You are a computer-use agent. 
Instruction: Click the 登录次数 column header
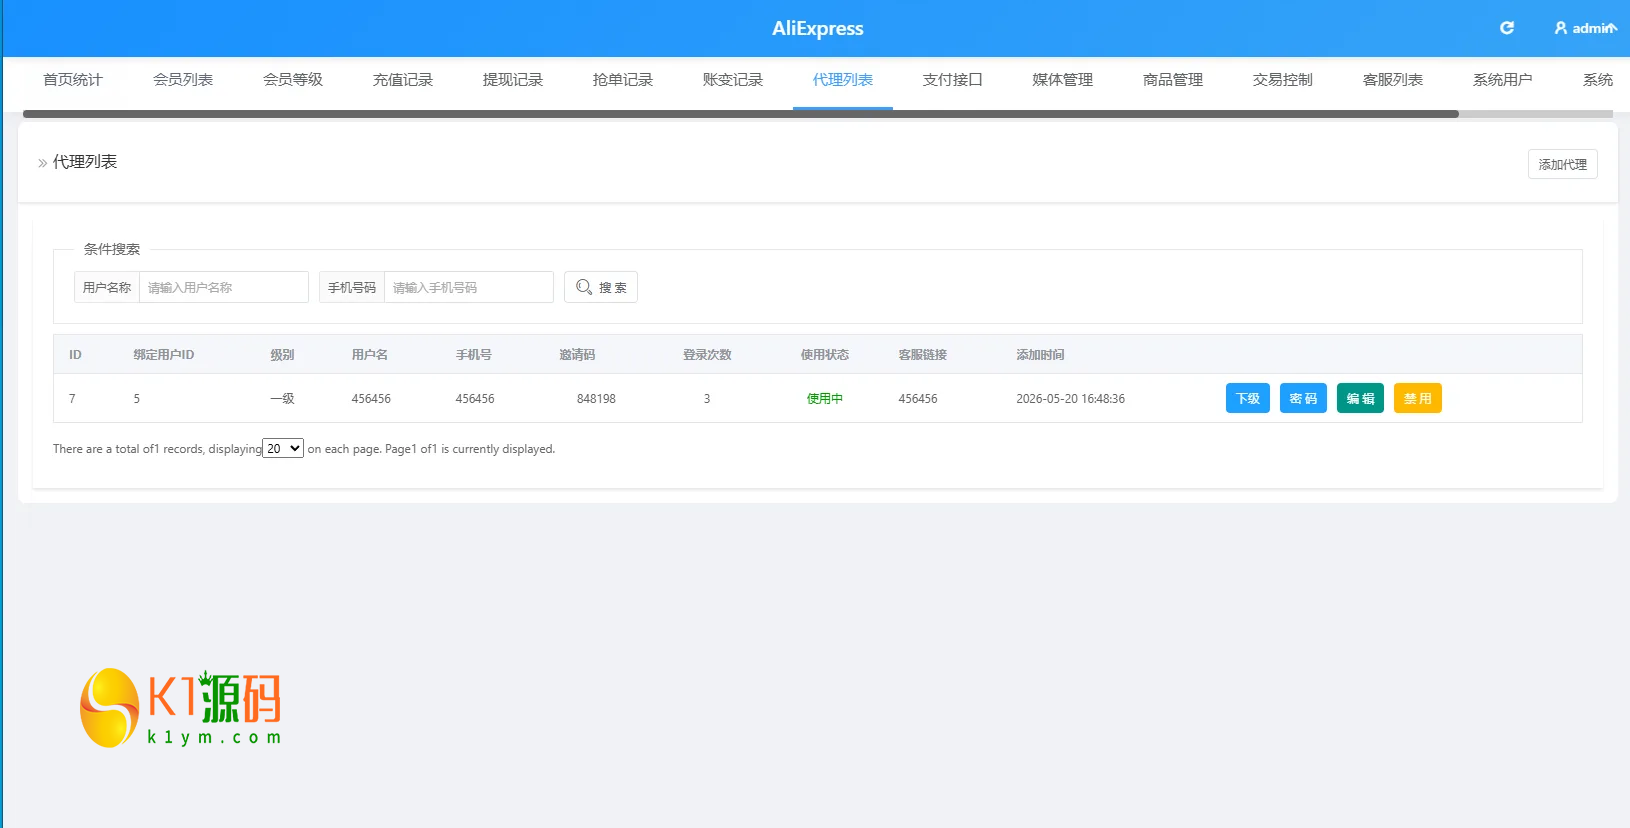[707, 355]
